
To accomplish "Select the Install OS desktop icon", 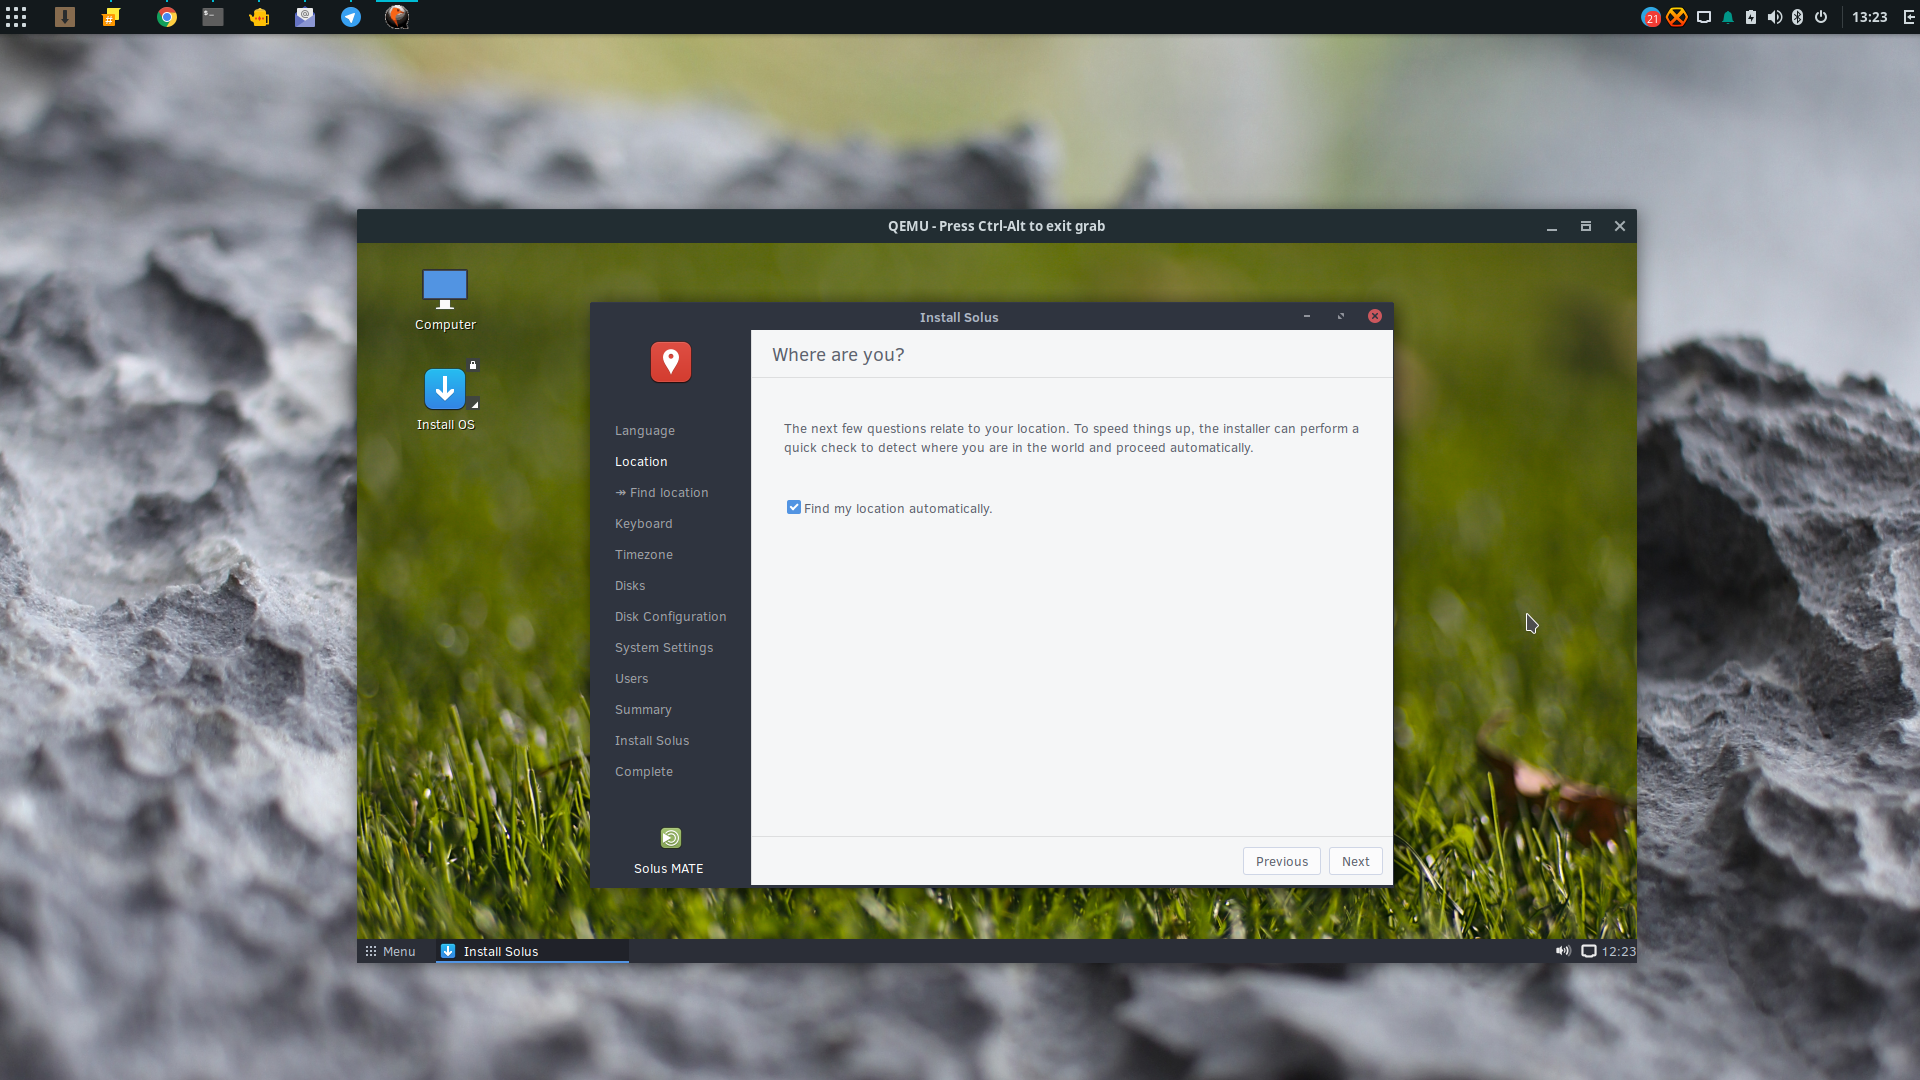I will (x=445, y=399).
